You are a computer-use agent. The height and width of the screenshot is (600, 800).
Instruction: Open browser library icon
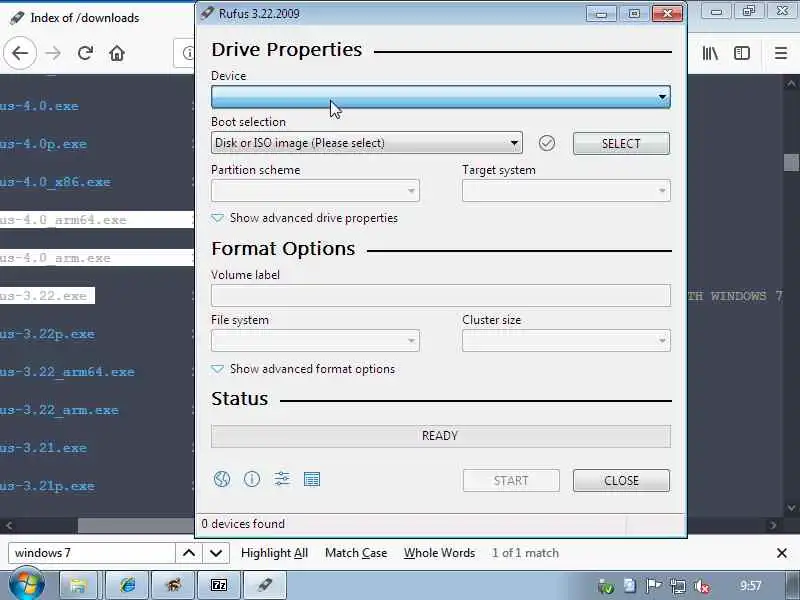[710, 53]
